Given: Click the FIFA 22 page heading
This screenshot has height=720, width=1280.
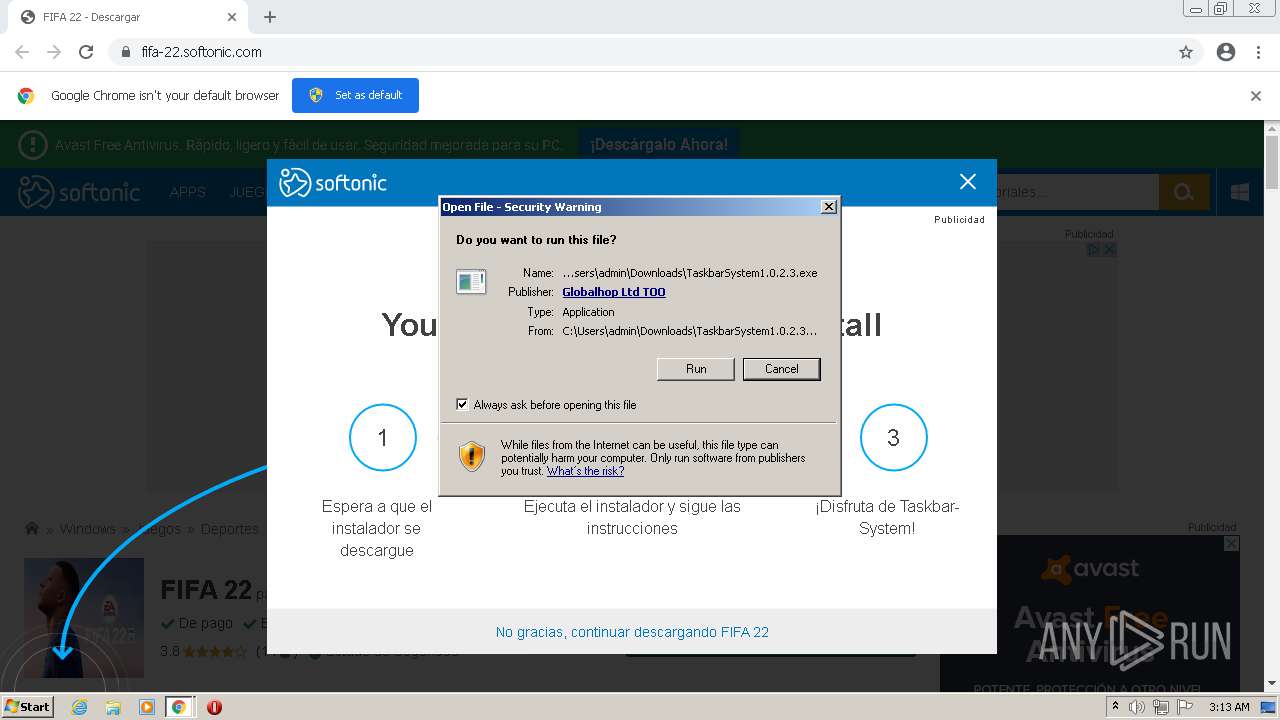Looking at the screenshot, I should [206, 590].
